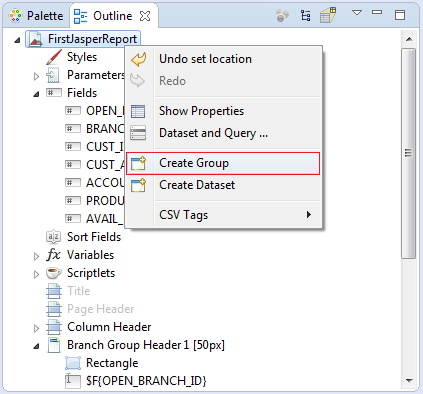Click the Scriptlets coffee cup icon

click(54, 273)
